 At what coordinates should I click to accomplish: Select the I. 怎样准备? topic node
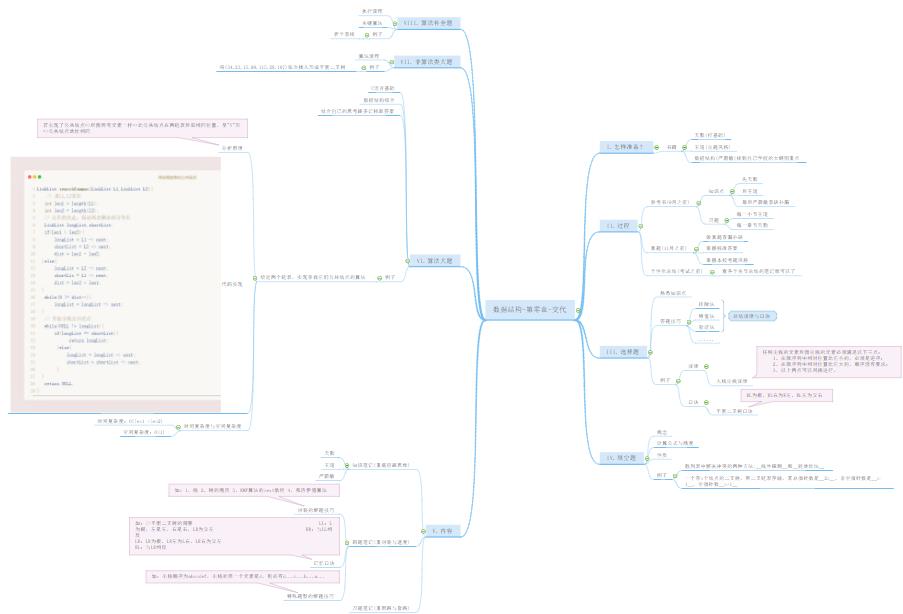(x=628, y=146)
